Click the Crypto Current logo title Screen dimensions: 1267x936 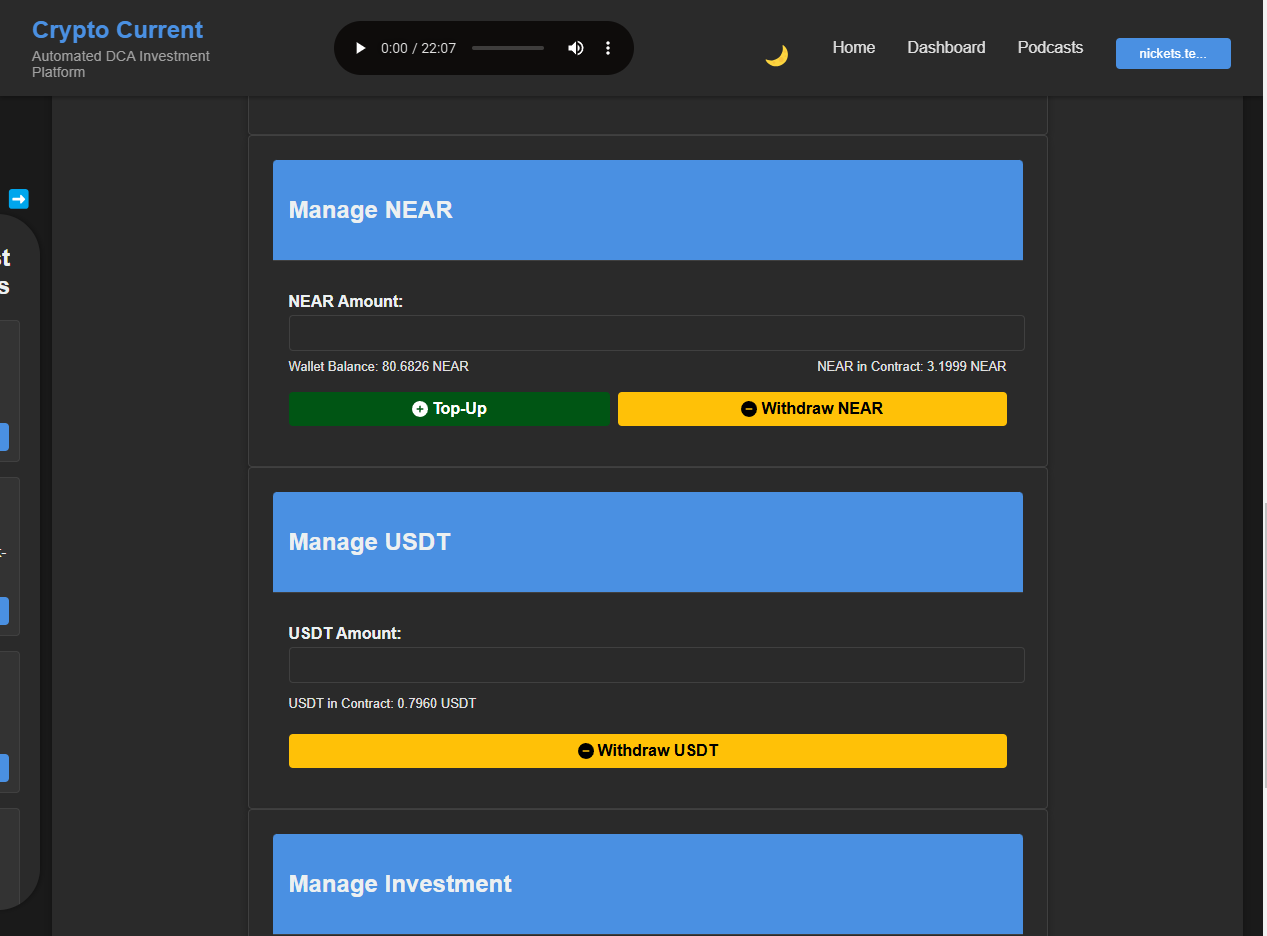[x=118, y=30]
